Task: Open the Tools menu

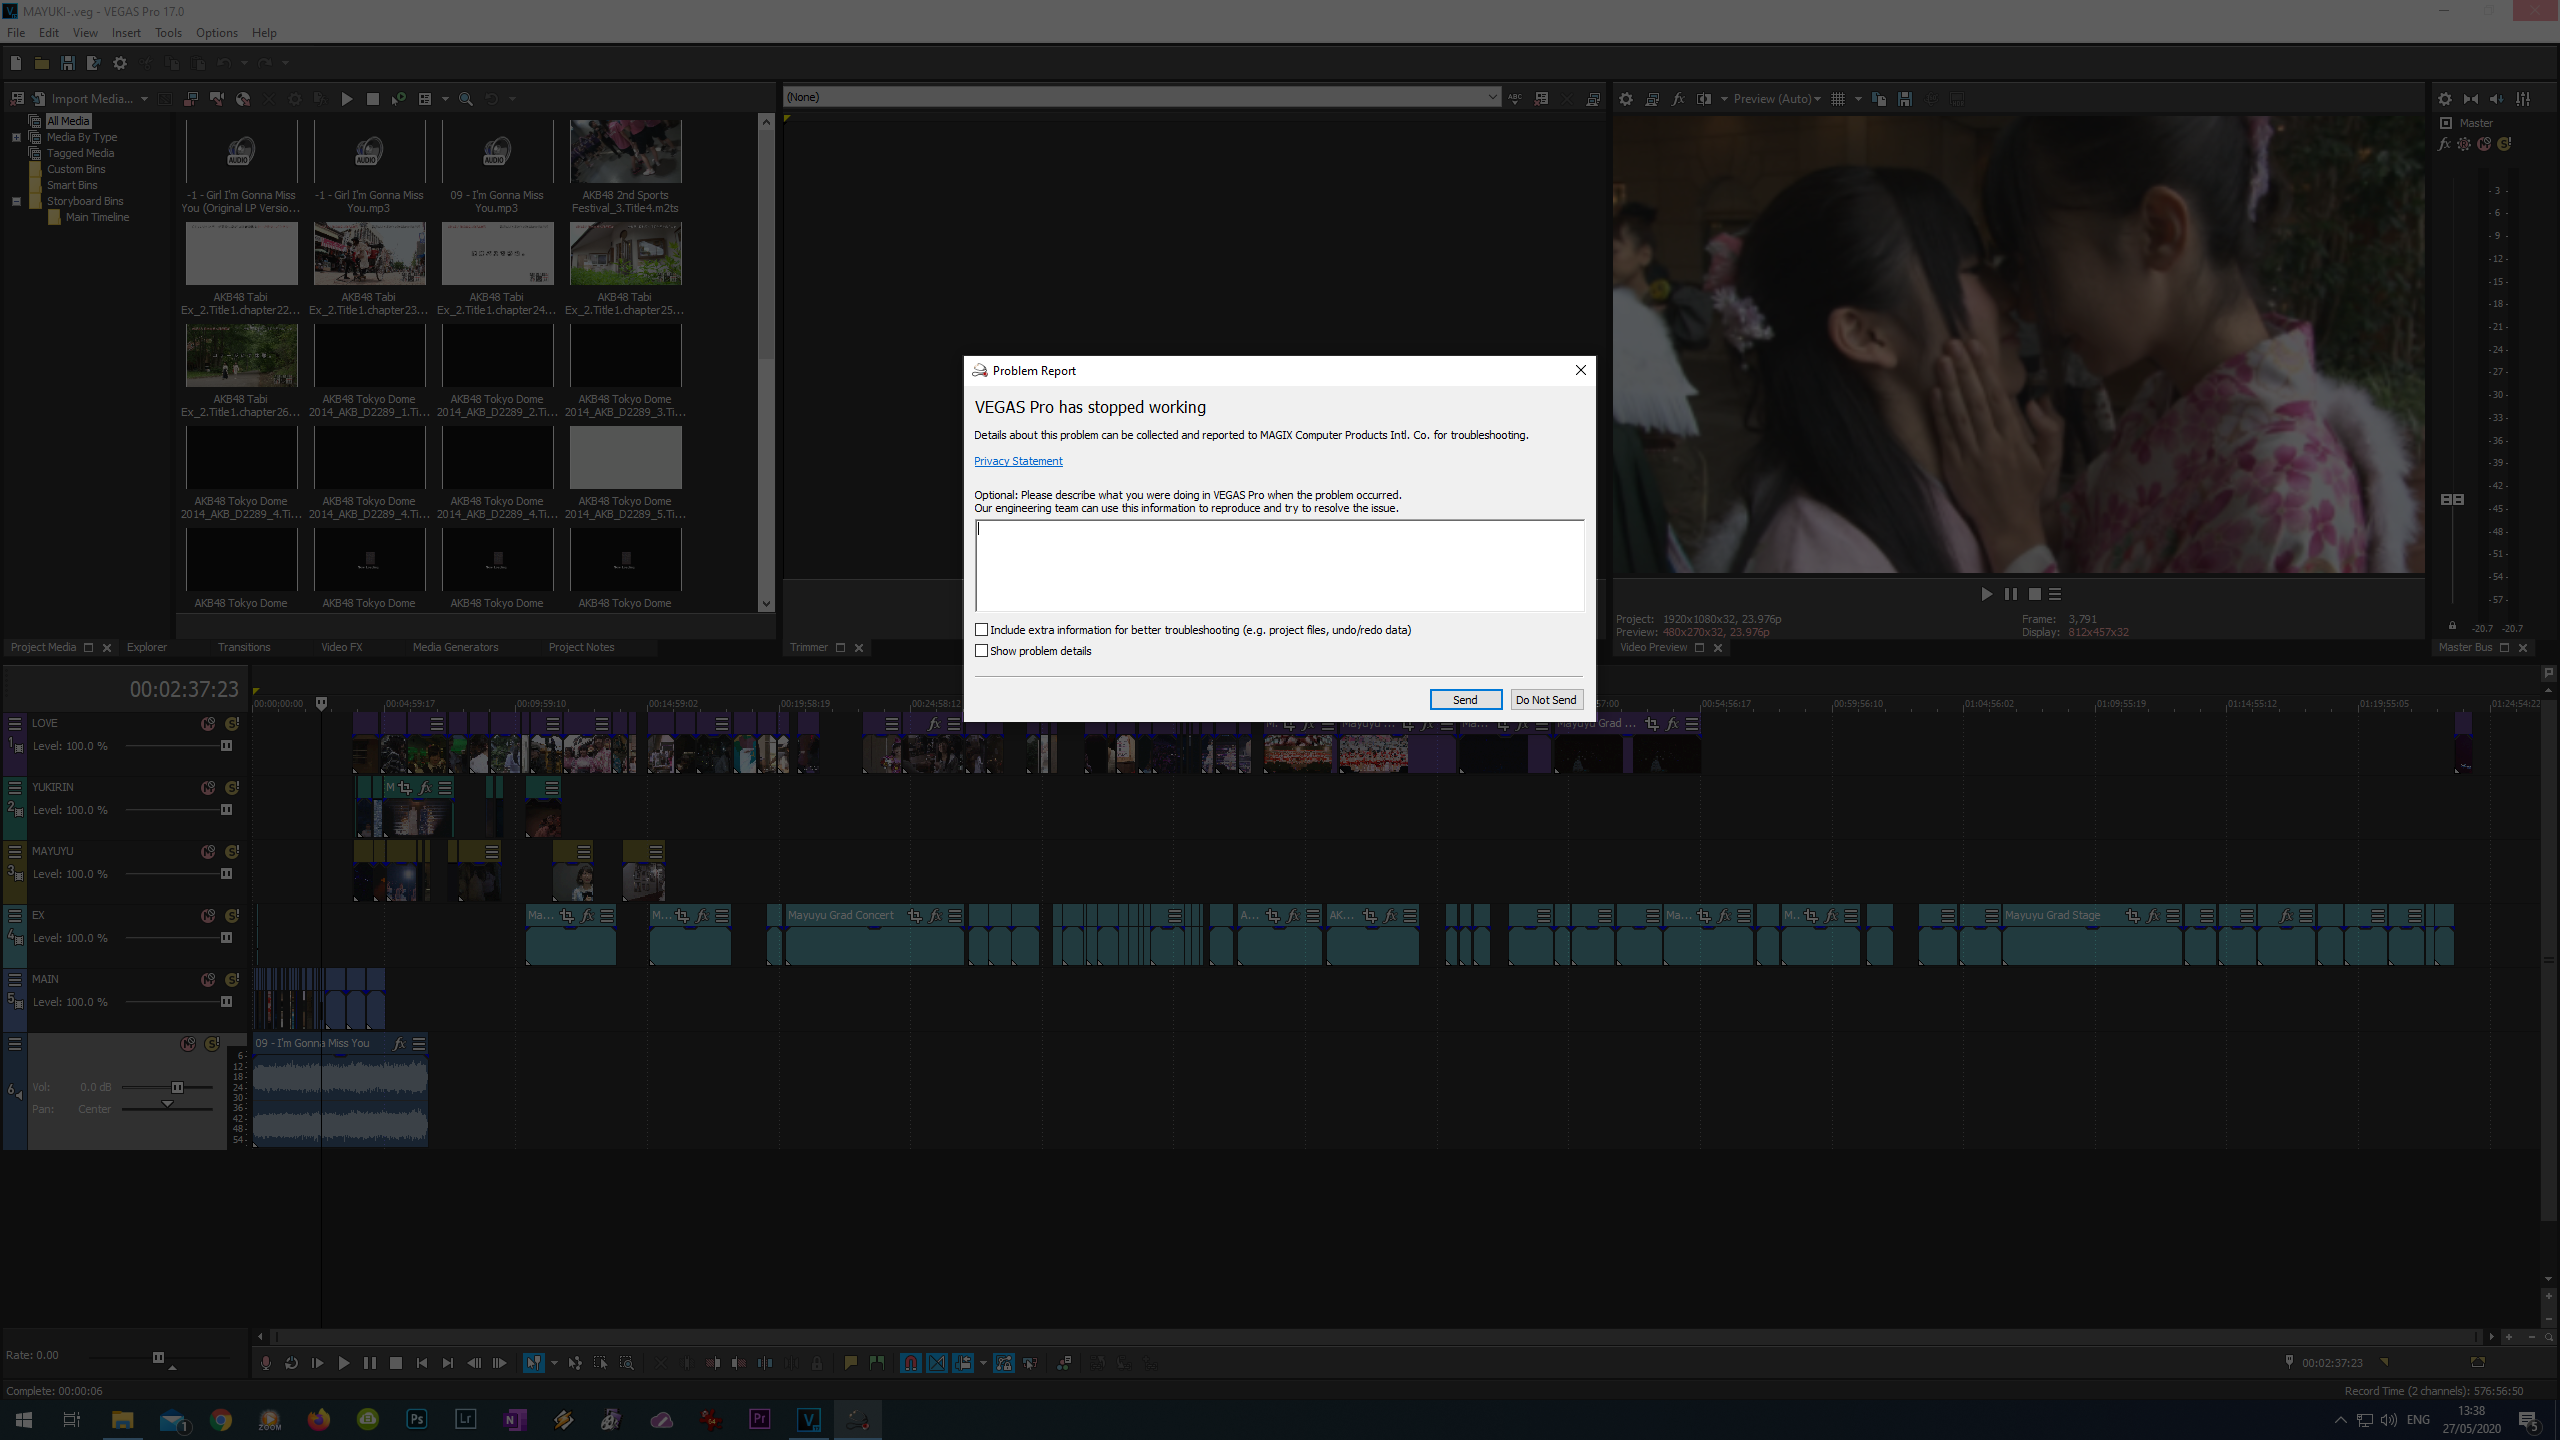Action: 168,33
